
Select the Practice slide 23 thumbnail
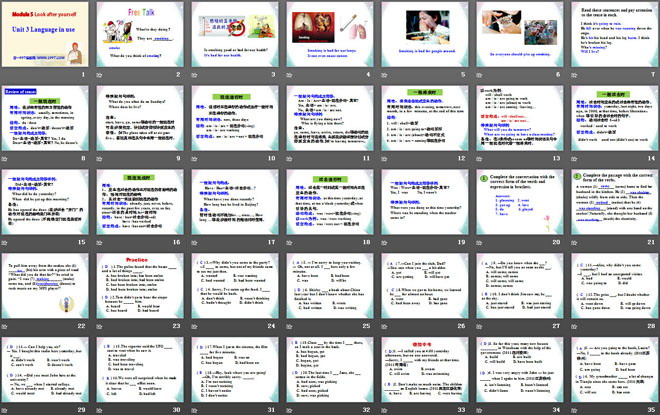click(140, 285)
